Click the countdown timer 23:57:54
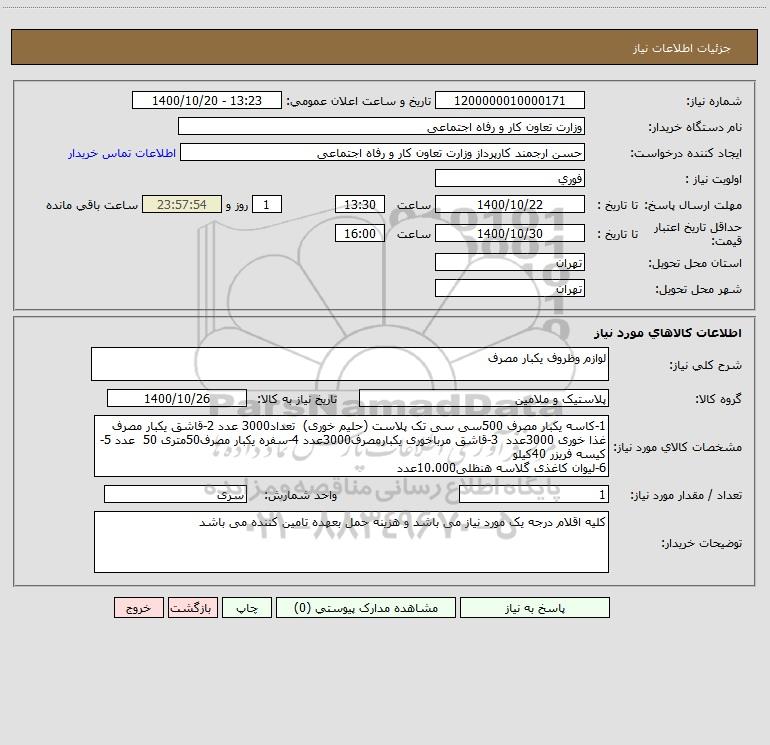 (182, 204)
